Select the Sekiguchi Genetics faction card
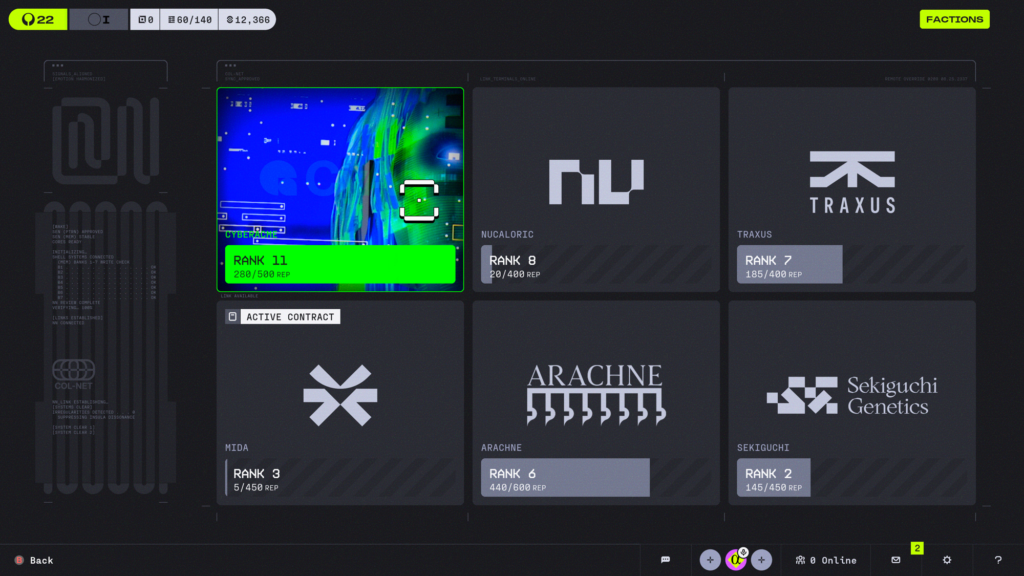 [851, 402]
